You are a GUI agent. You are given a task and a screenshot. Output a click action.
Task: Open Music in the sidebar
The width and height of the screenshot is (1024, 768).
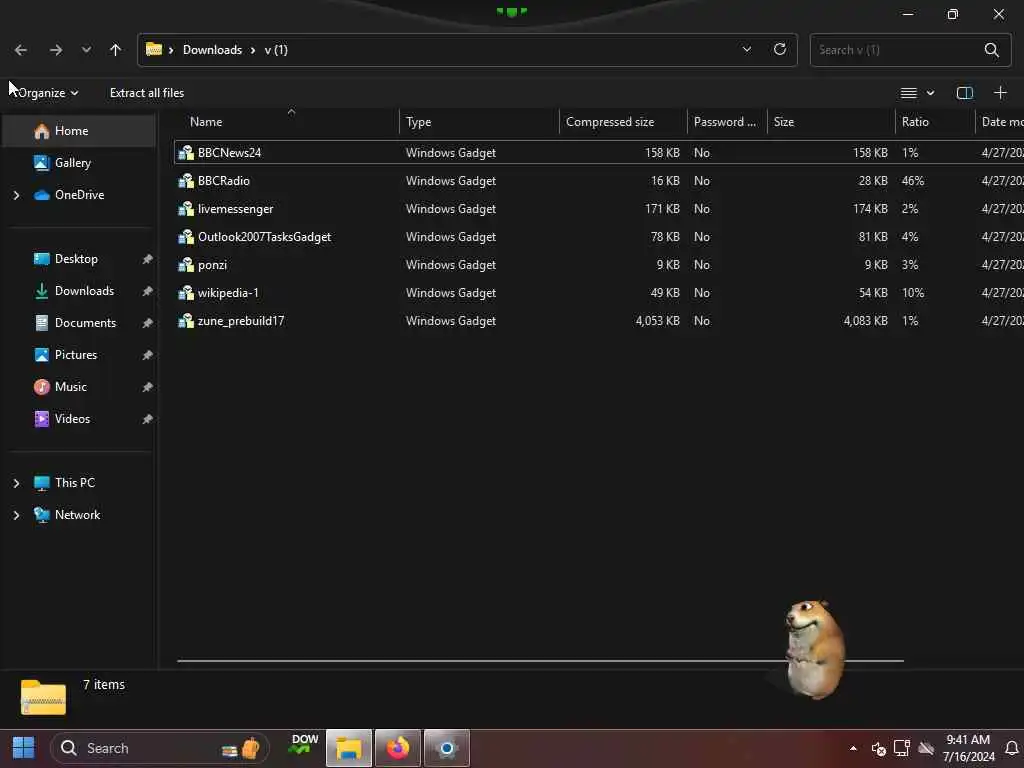(71, 387)
